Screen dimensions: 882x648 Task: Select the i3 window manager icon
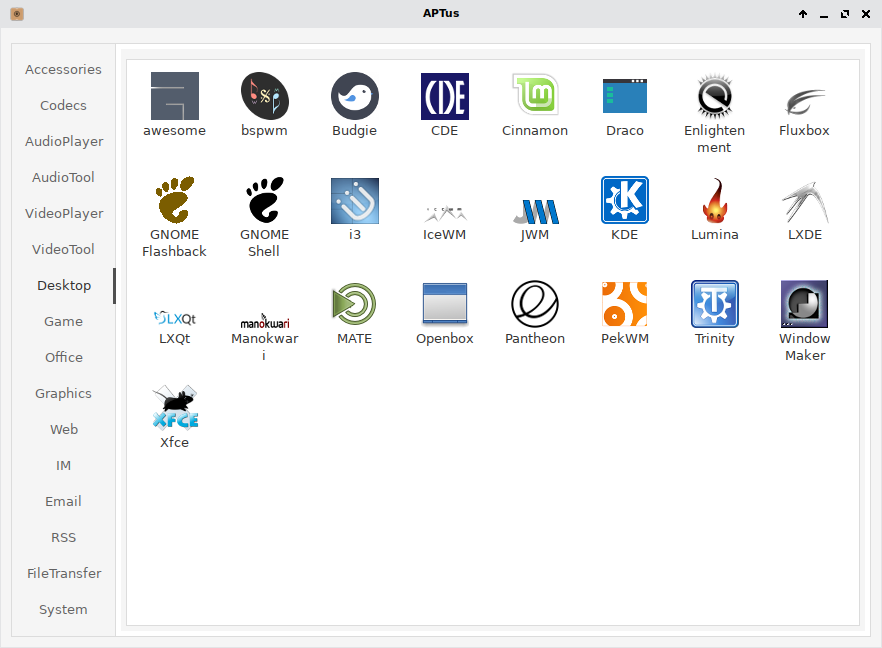354,200
